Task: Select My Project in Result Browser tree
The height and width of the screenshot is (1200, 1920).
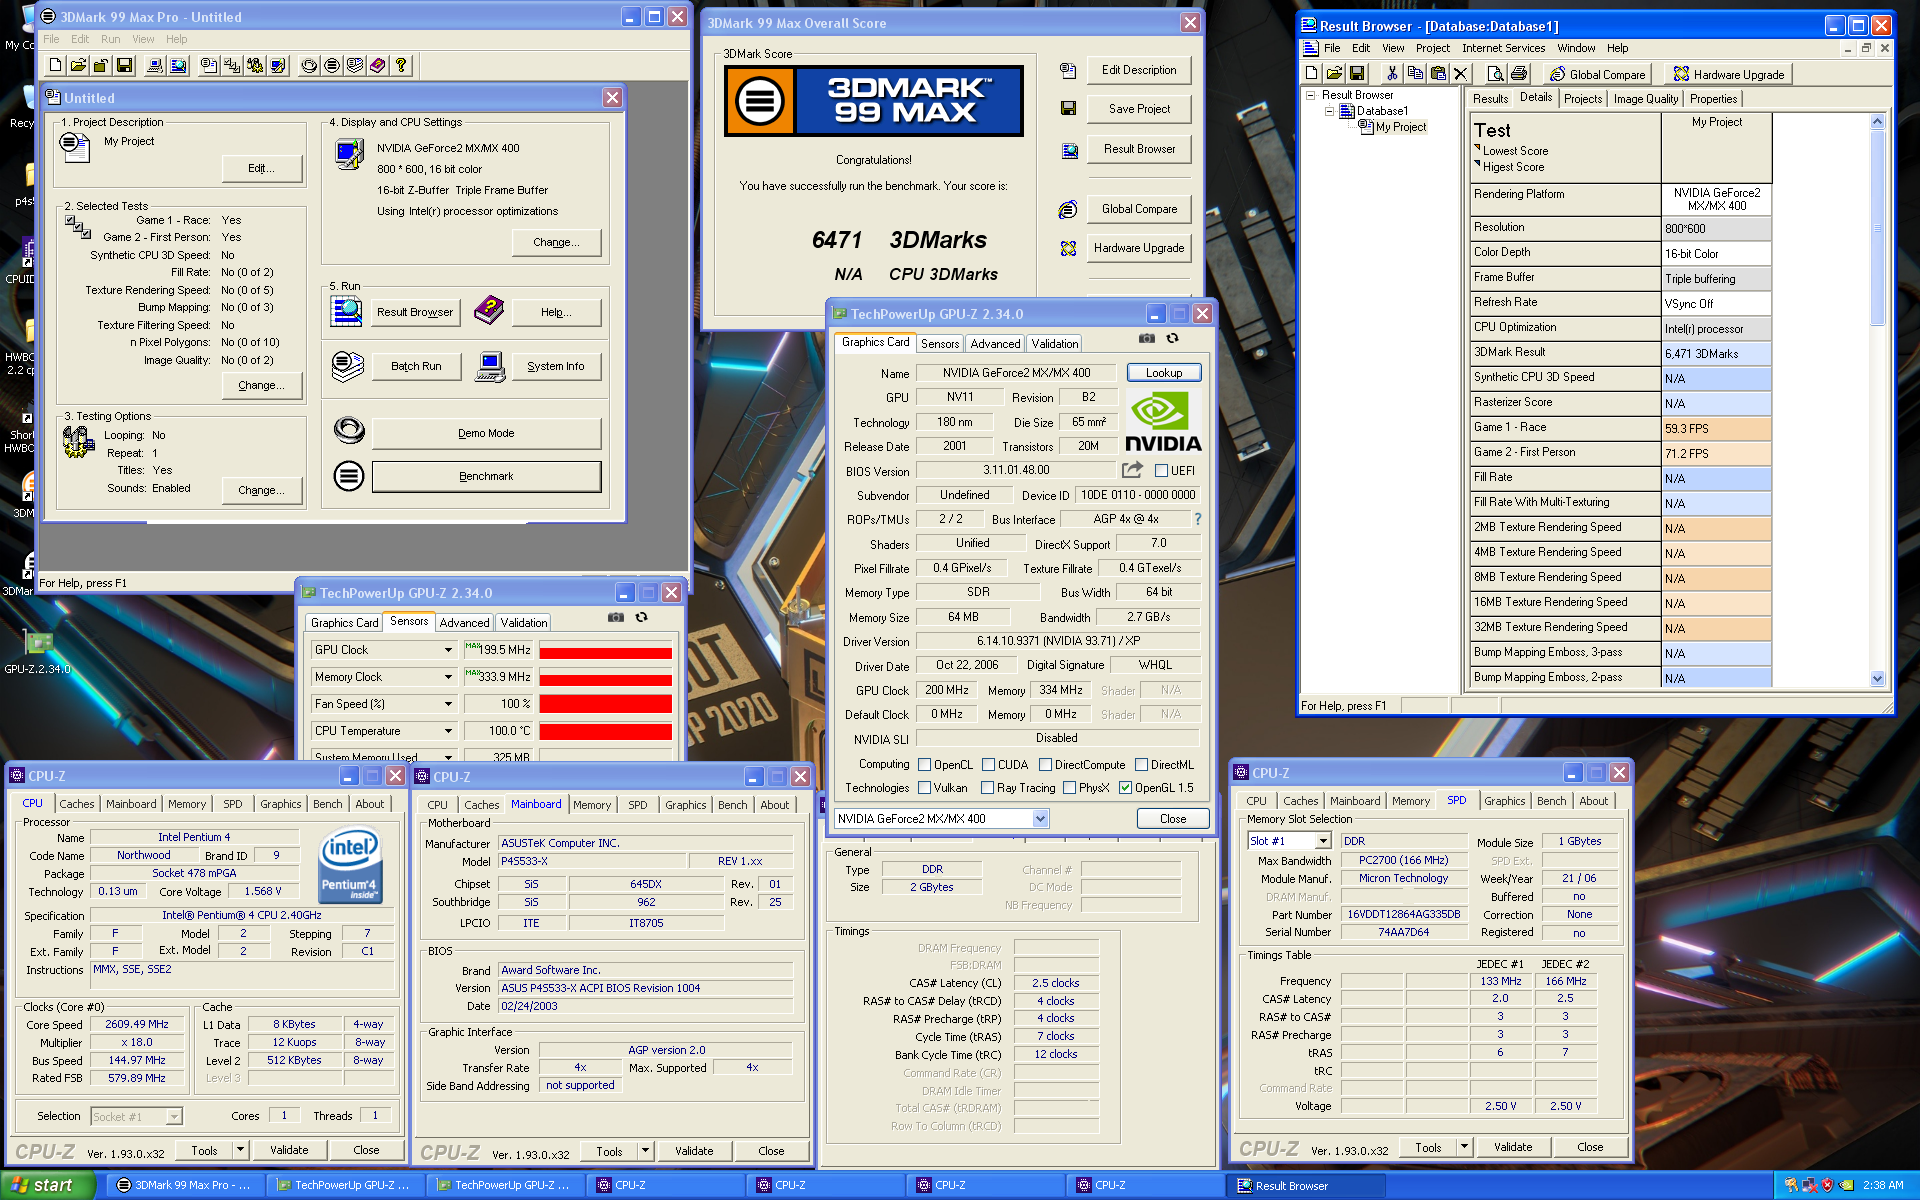Action: point(1400,127)
